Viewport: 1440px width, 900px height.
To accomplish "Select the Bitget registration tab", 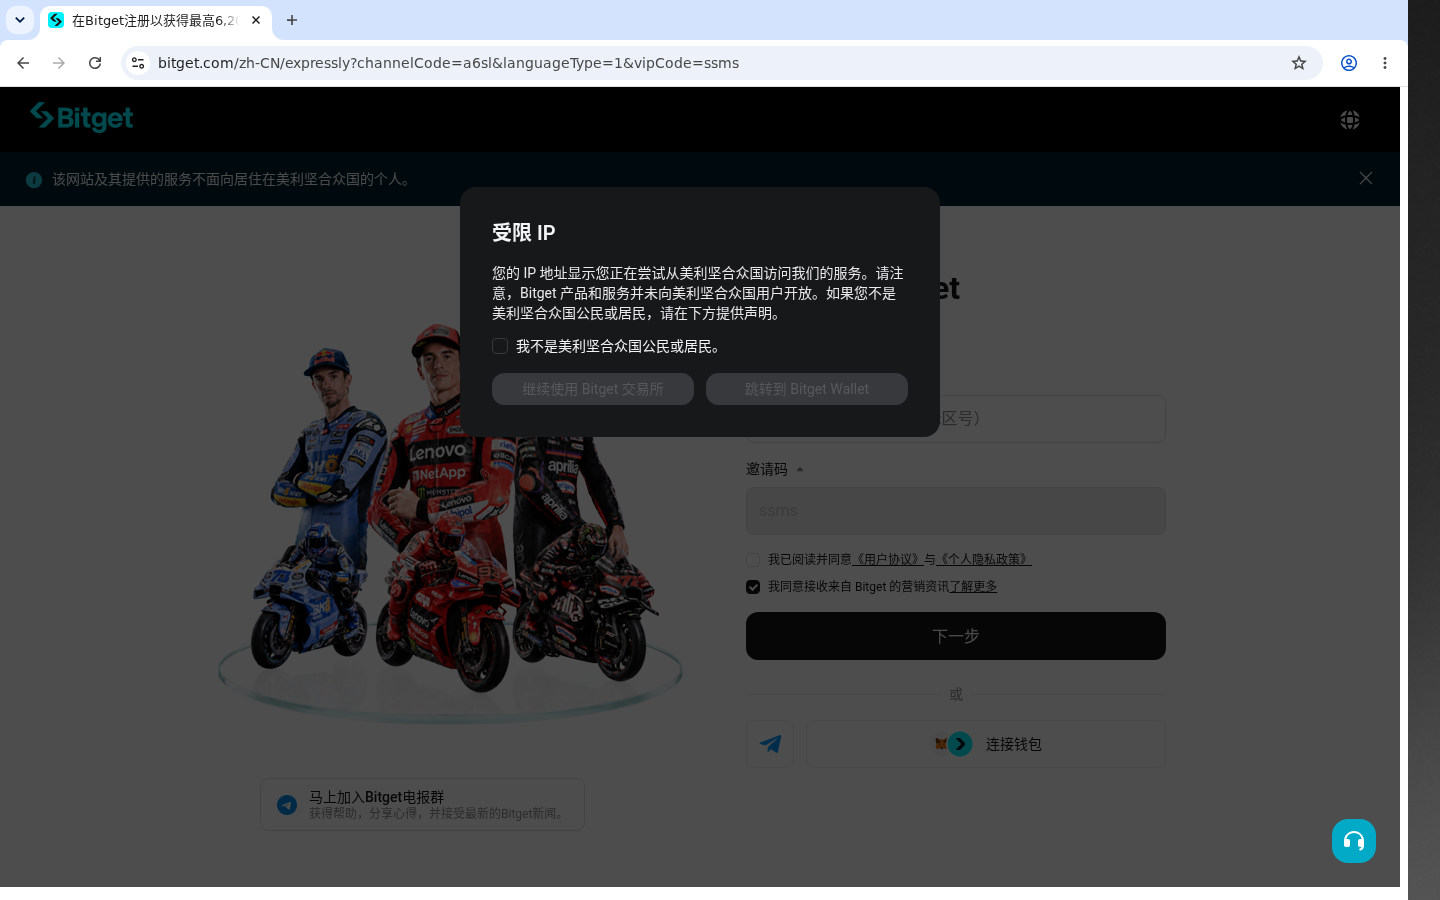I will [x=155, y=21].
